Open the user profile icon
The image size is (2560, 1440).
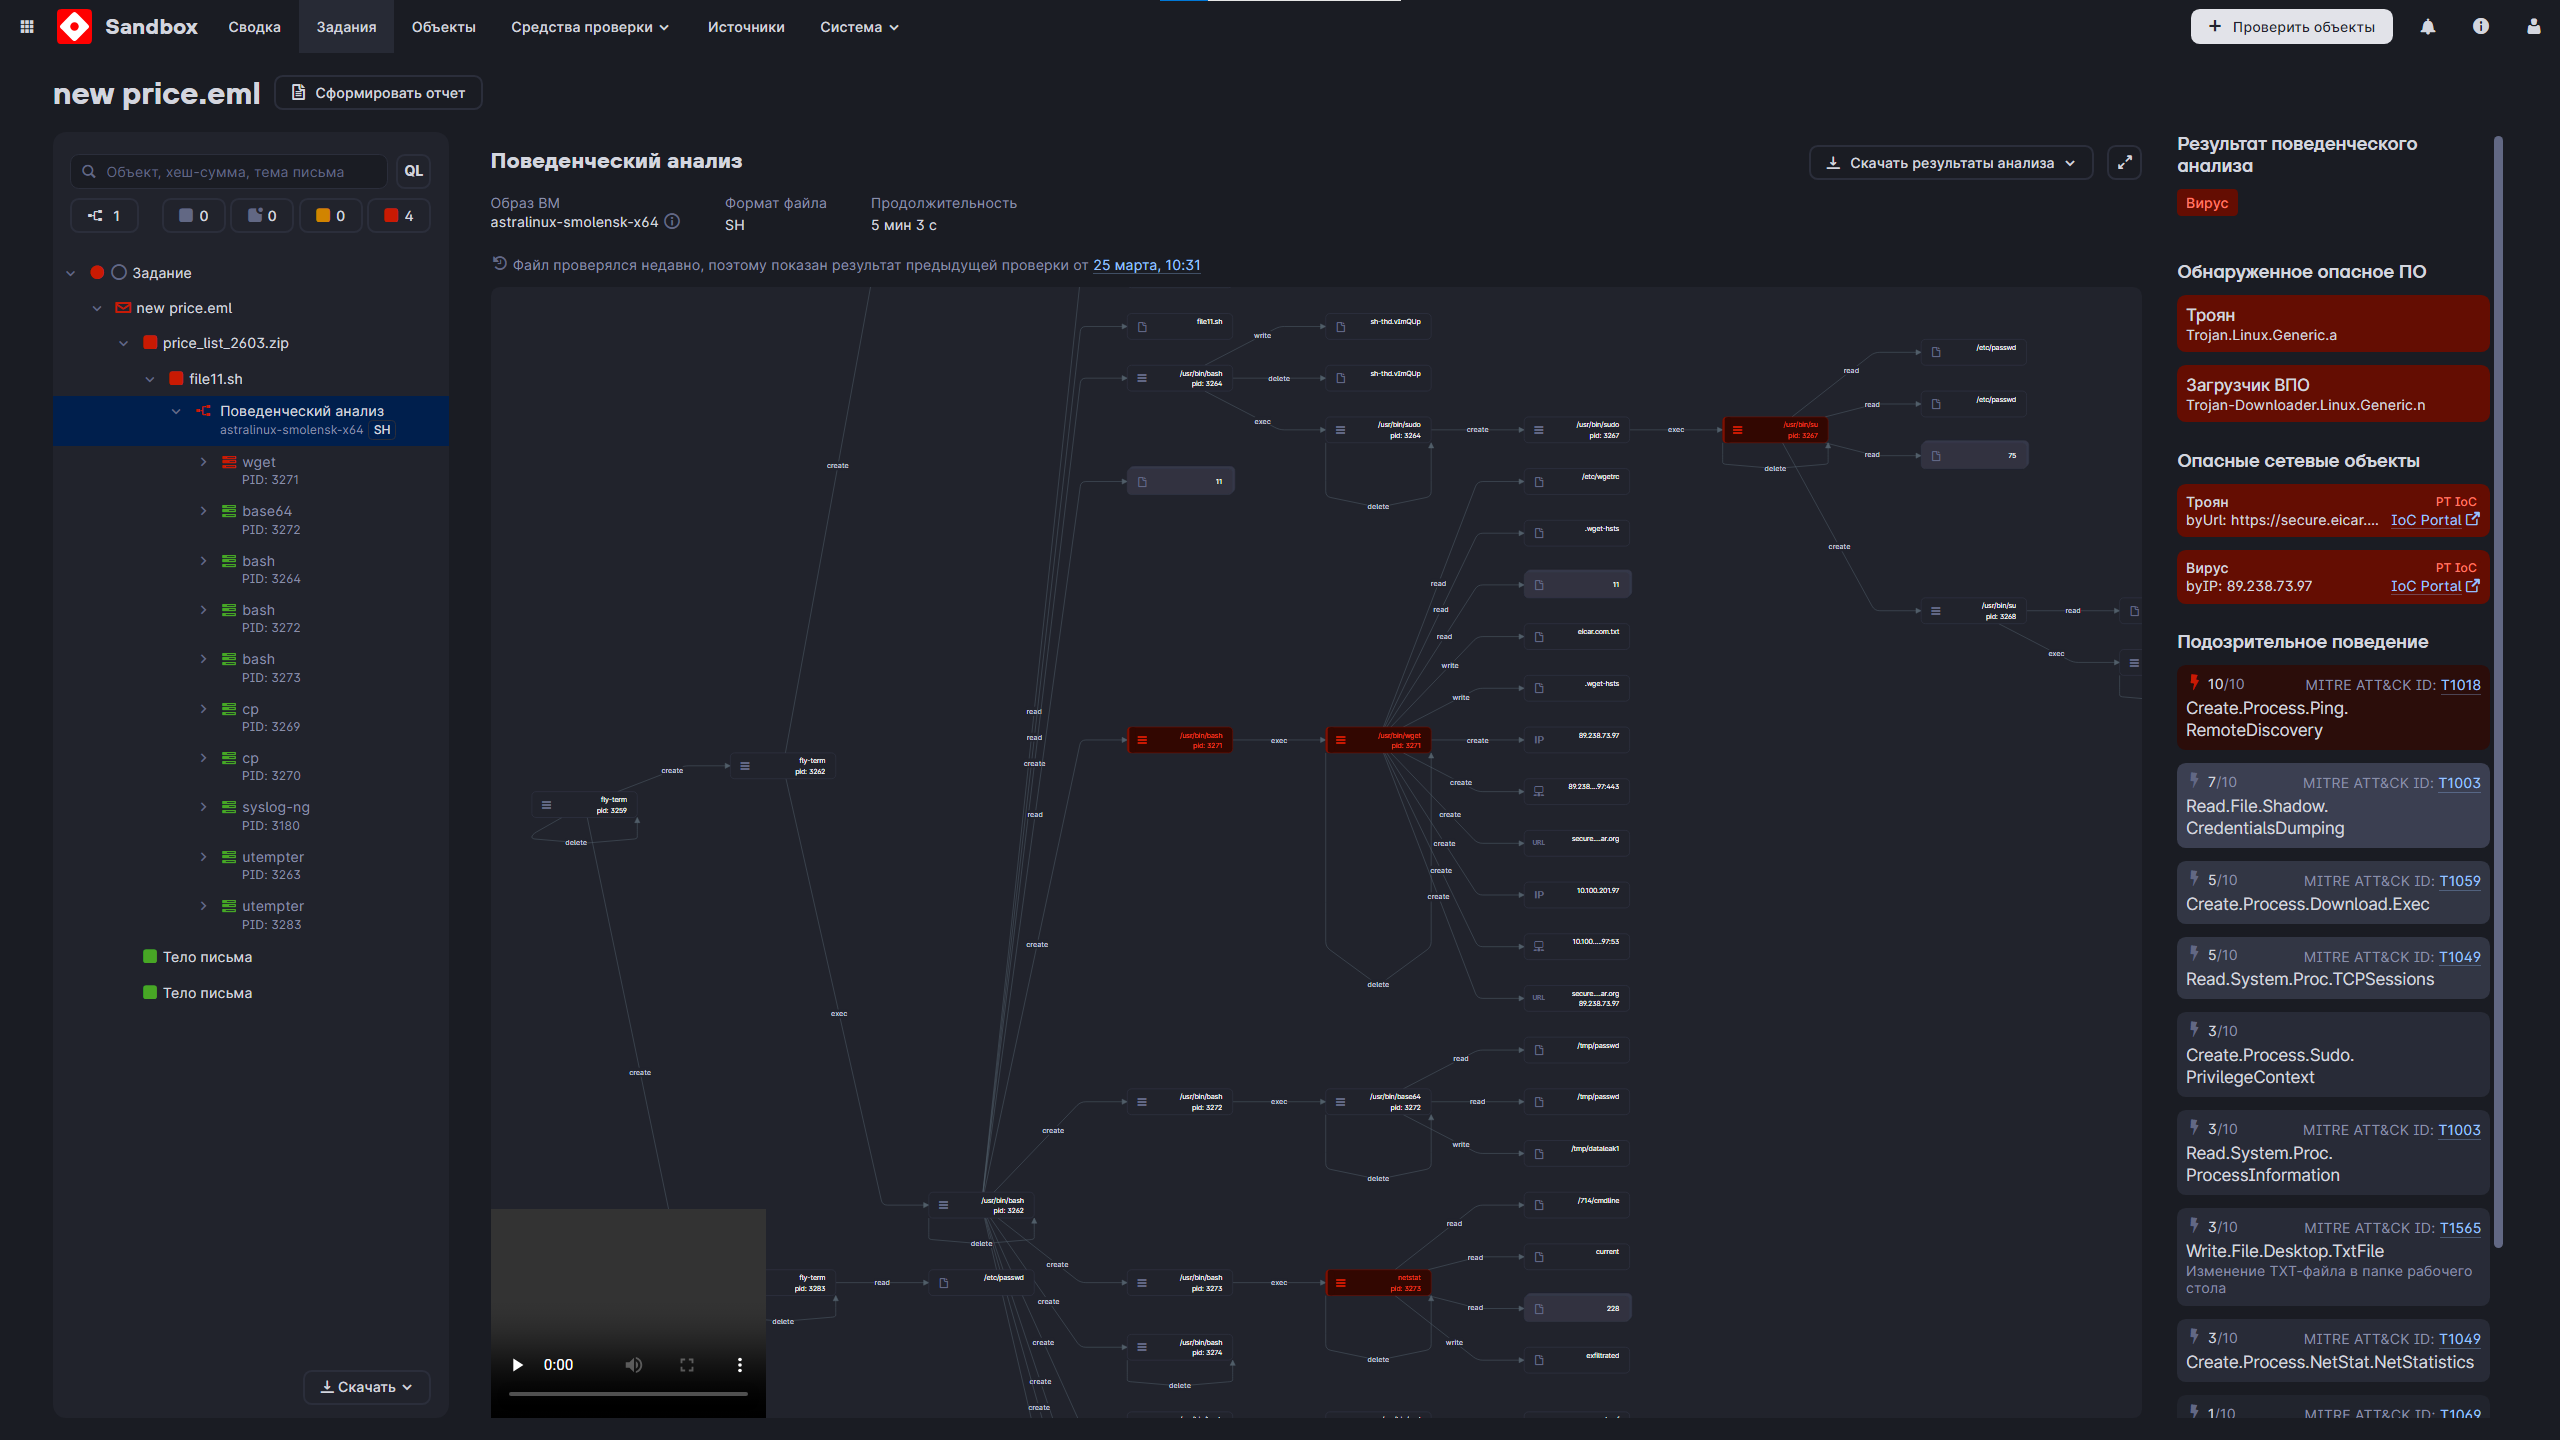pyautogui.click(x=2534, y=27)
